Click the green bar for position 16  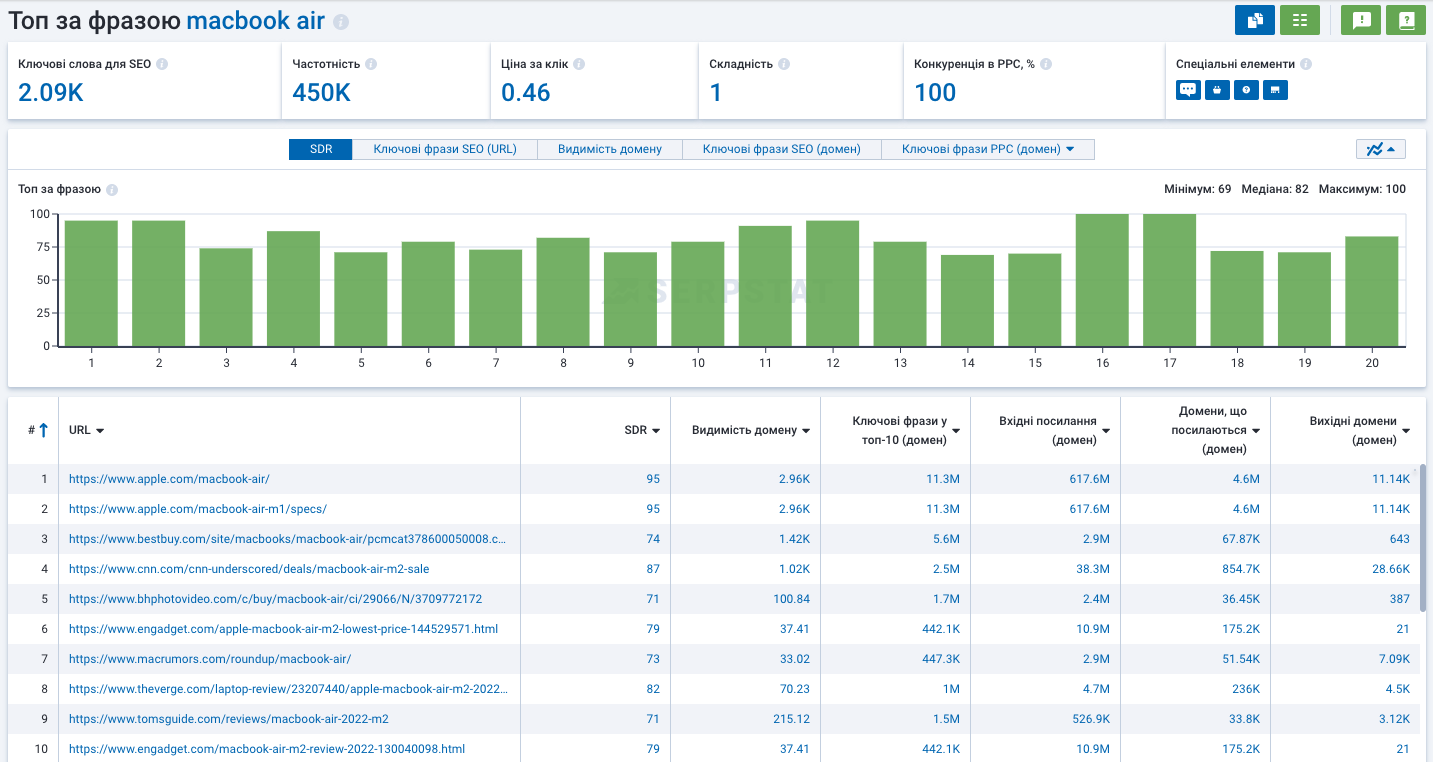click(1102, 280)
